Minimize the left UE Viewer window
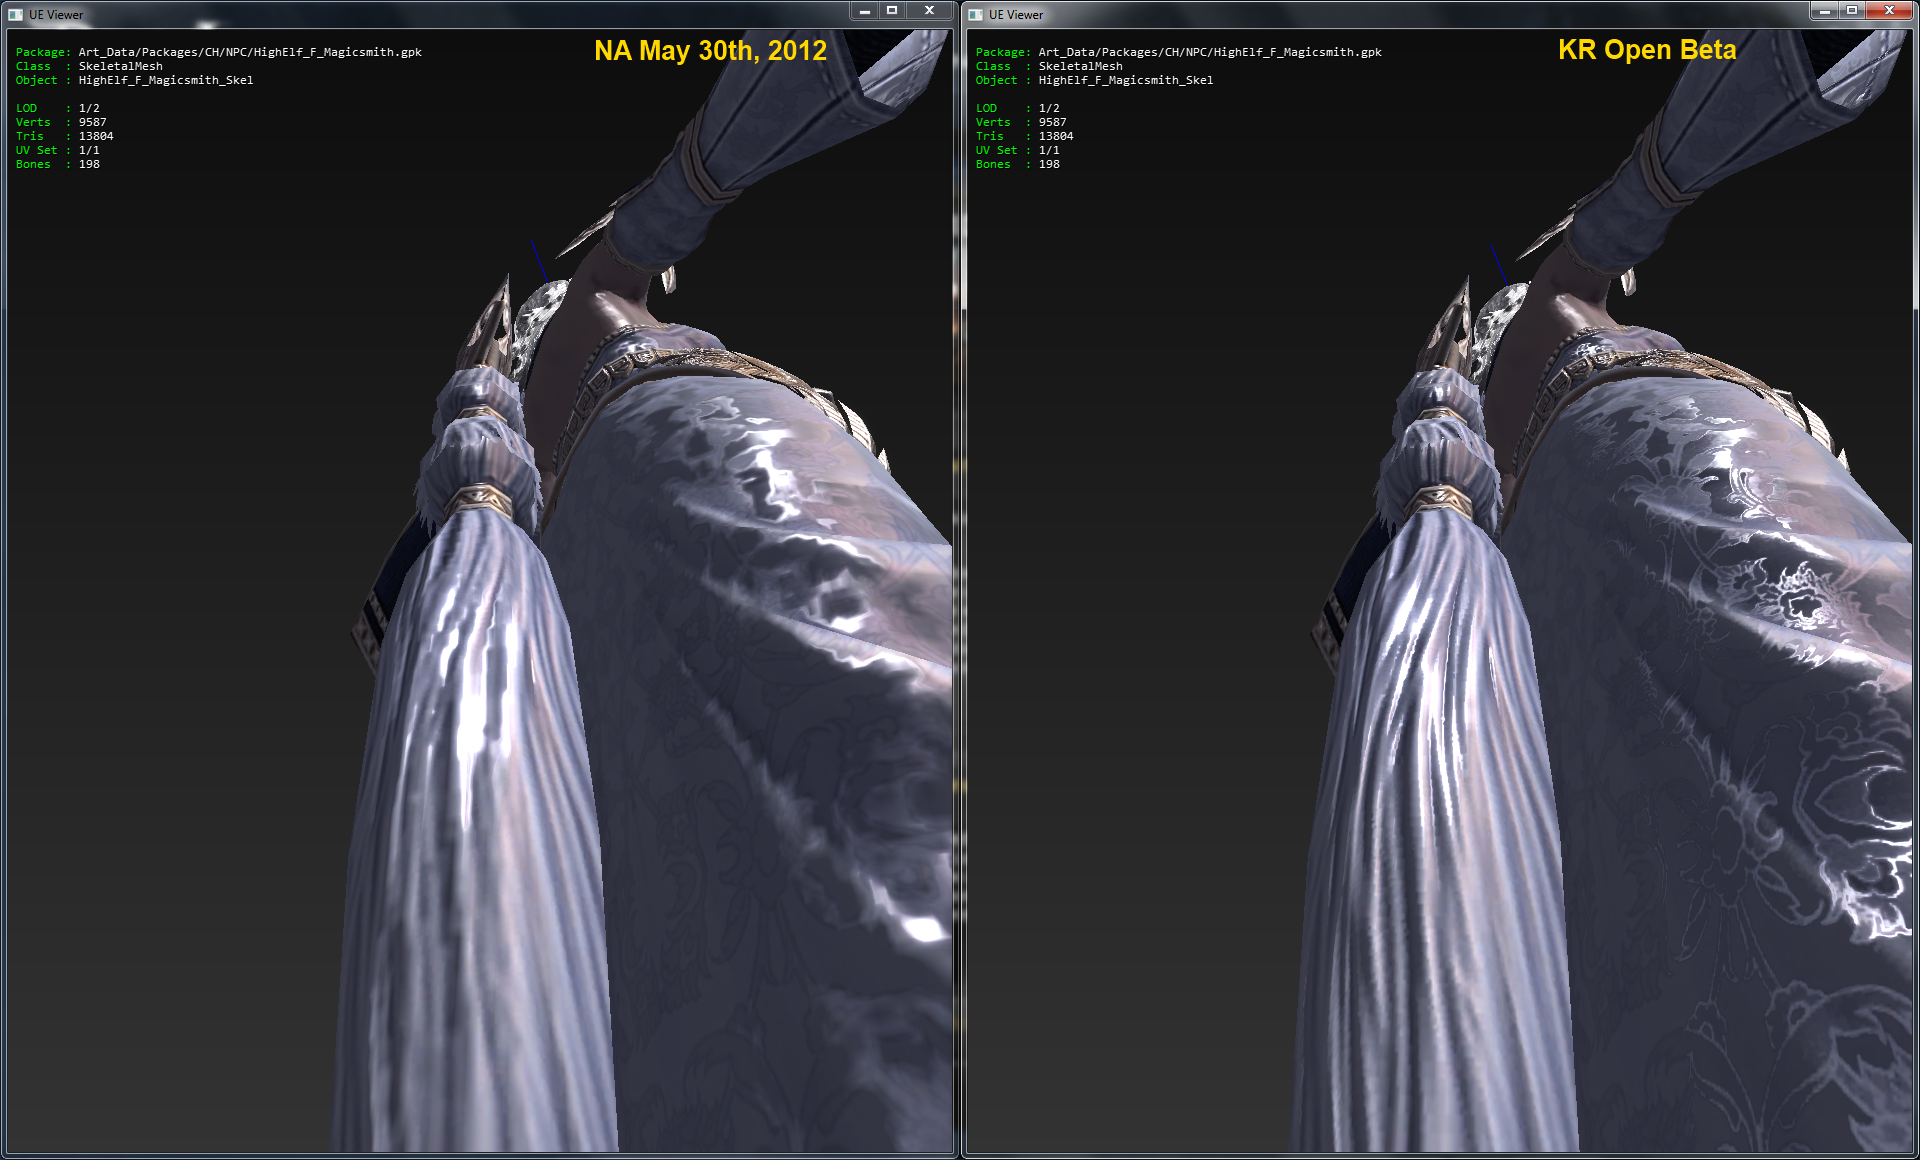 (864, 10)
